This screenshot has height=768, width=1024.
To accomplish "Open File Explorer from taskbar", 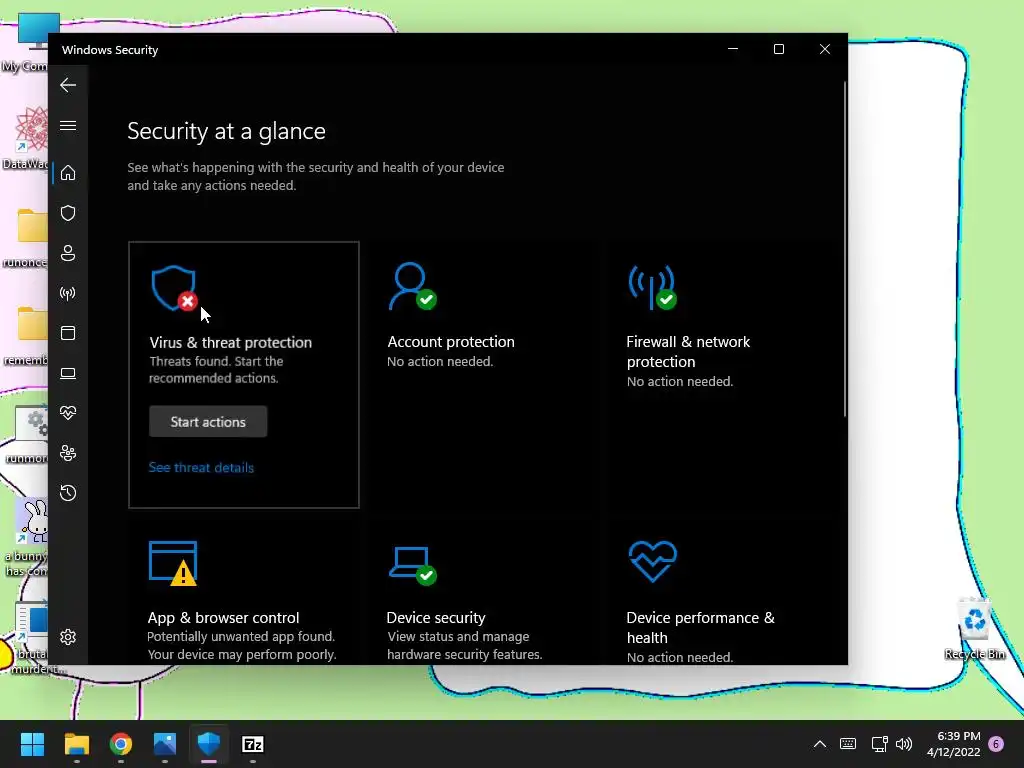I will pyautogui.click(x=76, y=744).
